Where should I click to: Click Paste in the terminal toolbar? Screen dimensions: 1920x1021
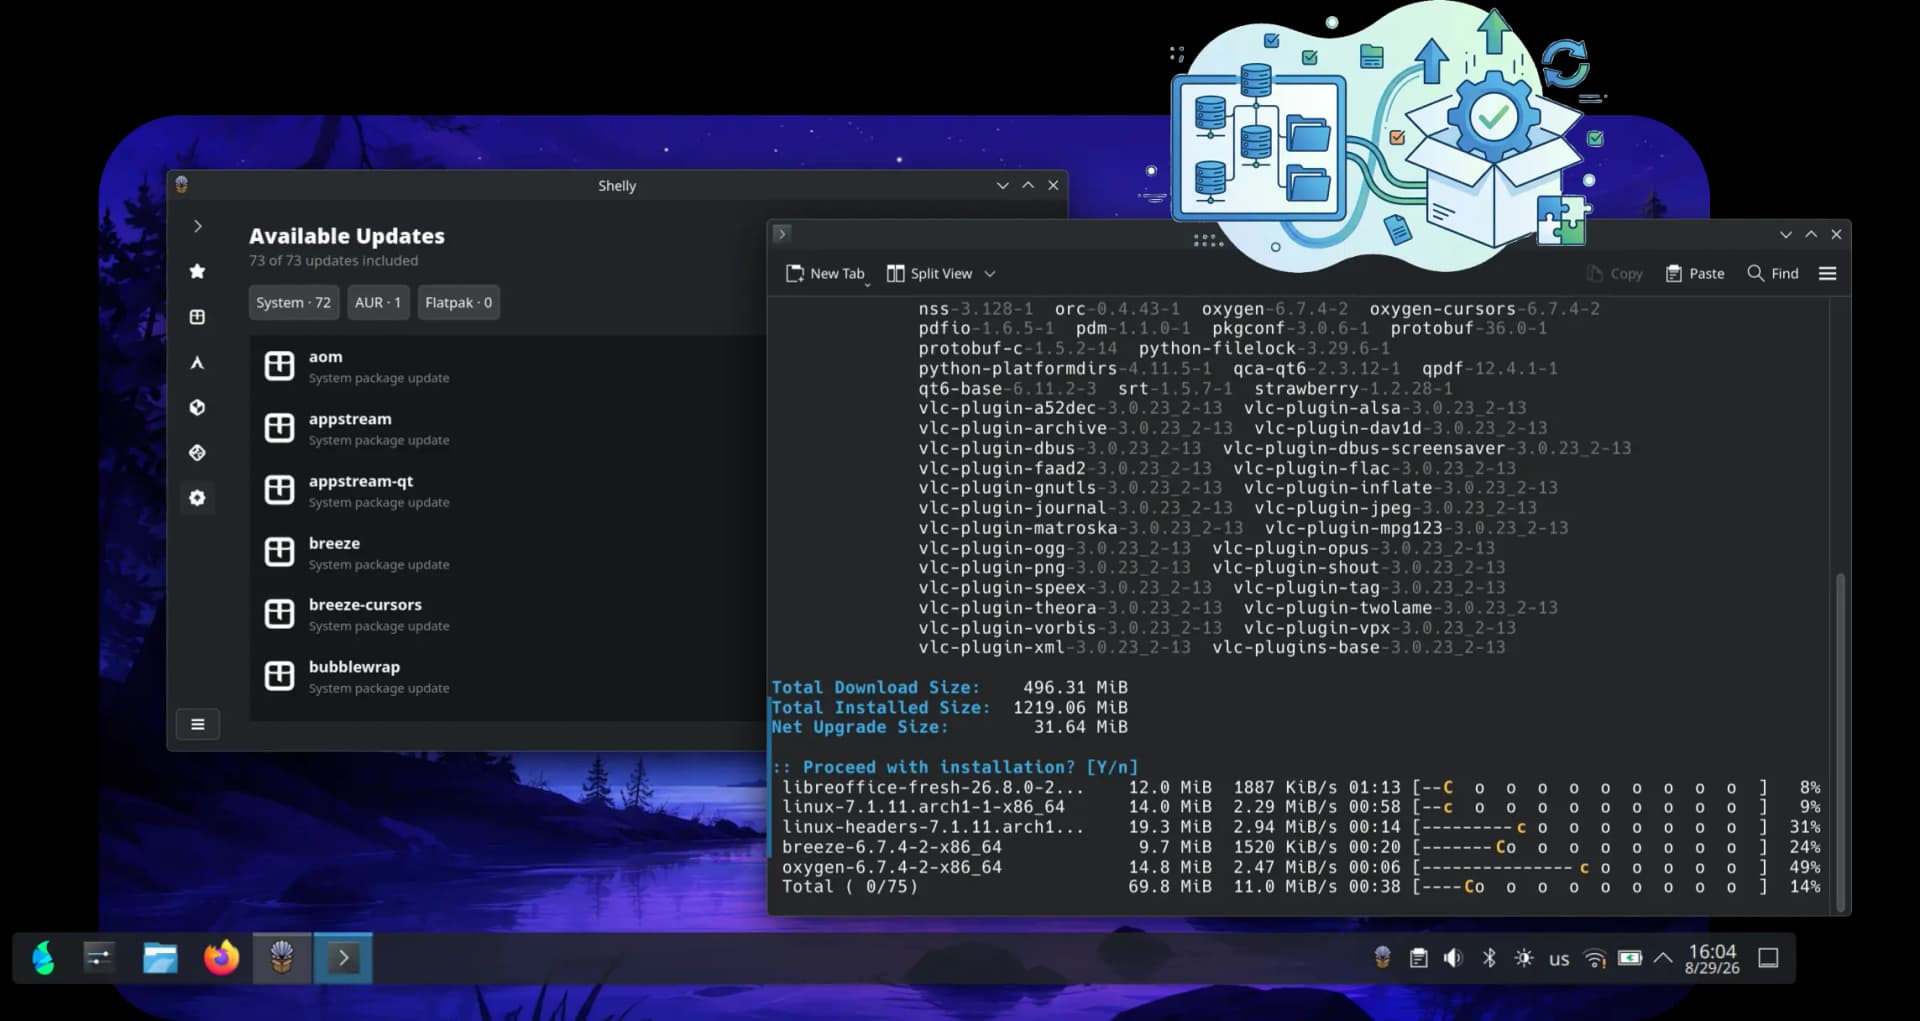1695,273
